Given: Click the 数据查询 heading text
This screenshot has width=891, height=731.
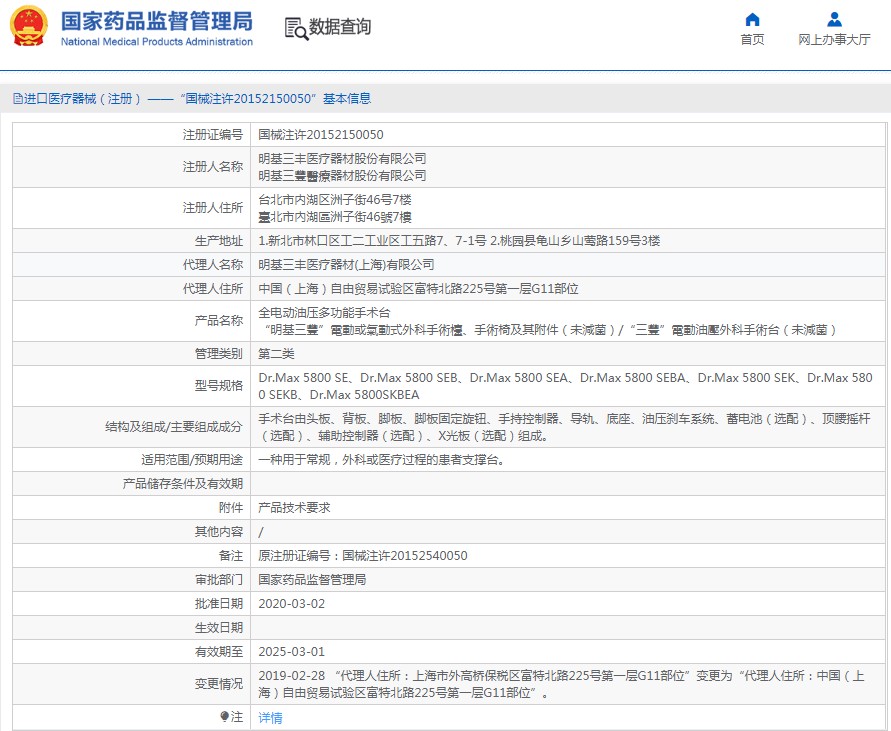Looking at the screenshot, I should (x=340, y=27).
